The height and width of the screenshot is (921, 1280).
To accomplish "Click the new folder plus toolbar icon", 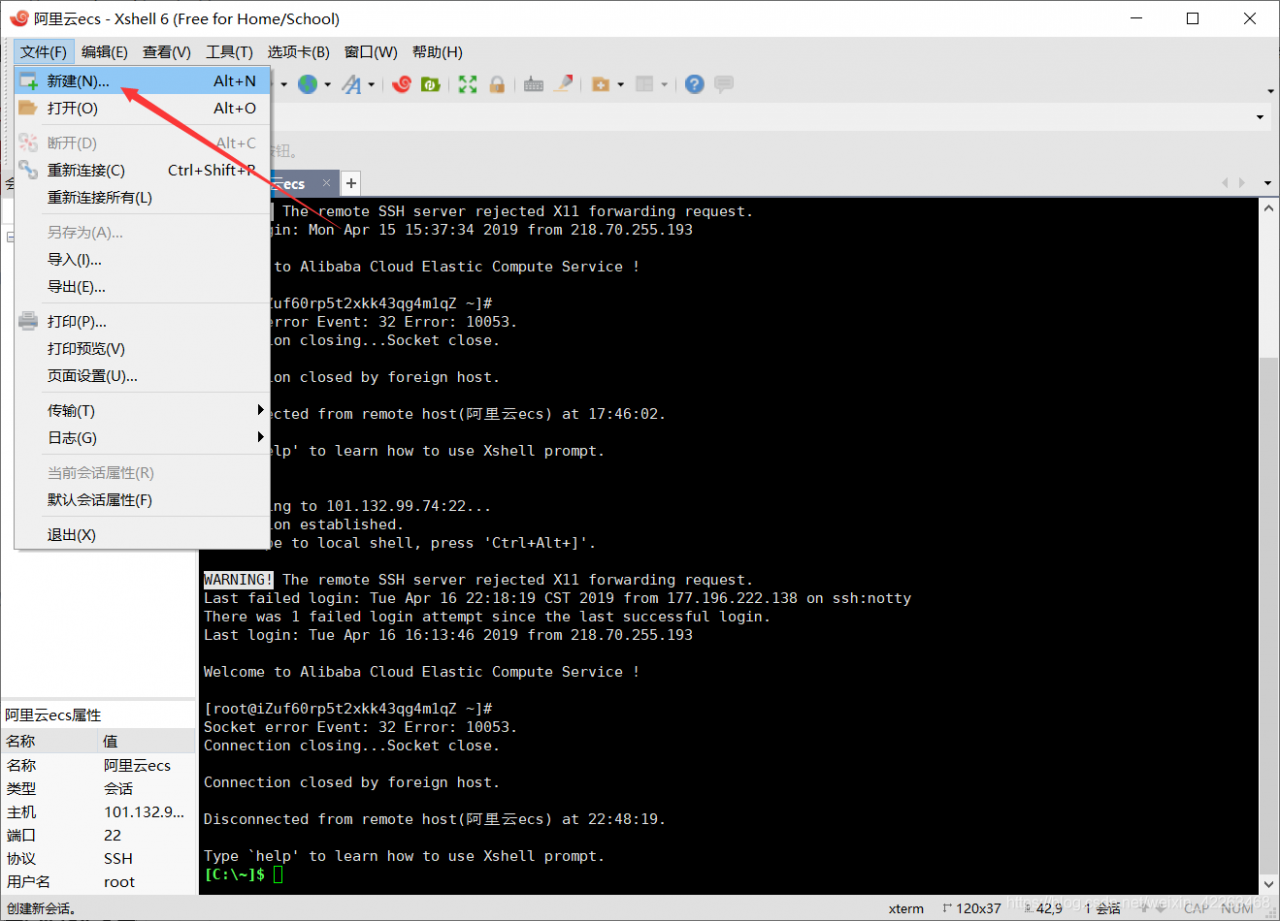I will click(x=601, y=85).
